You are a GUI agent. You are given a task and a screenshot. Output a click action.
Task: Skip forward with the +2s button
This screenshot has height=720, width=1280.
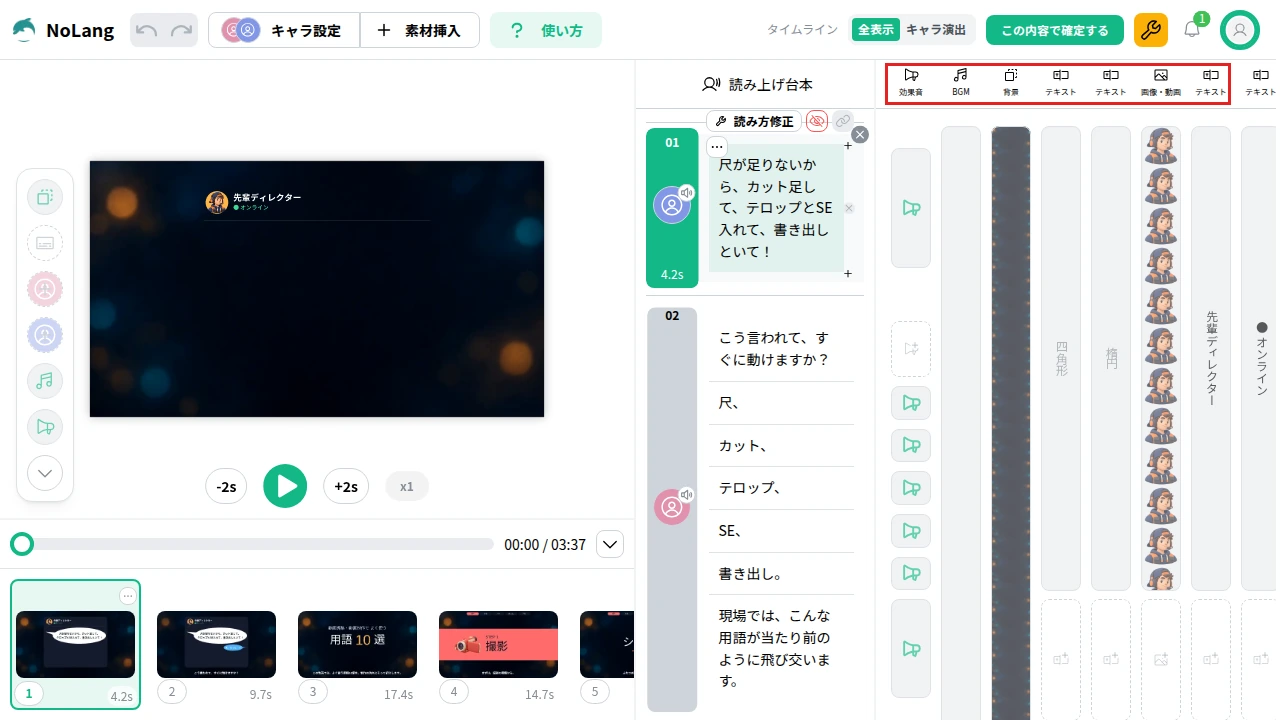(346, 486)
